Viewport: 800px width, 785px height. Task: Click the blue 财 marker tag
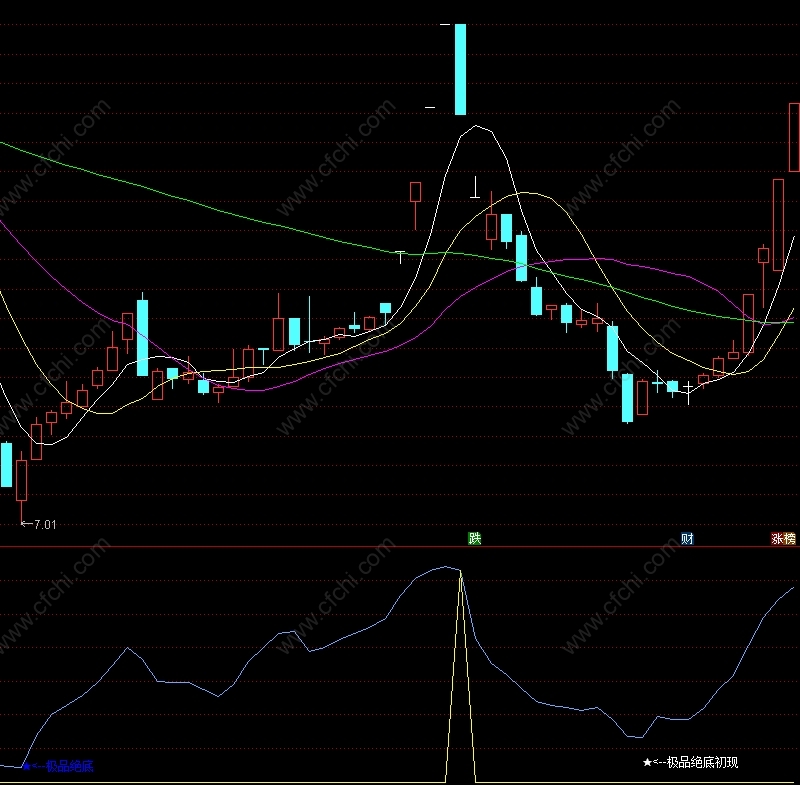click(x=687, y=538)
